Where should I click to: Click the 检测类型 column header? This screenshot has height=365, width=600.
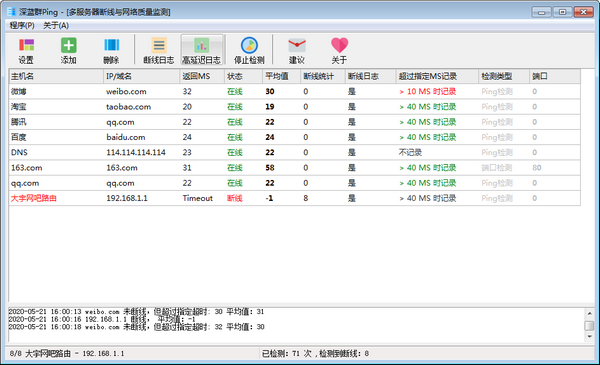click(x=504, y=76)
